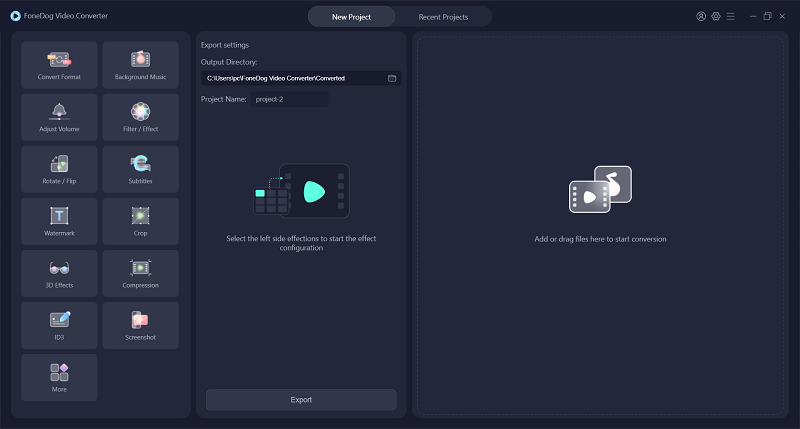Viewport: 800px width, 429px height.
Task: Browse for output directory folder
Action: tap(392, 78)
